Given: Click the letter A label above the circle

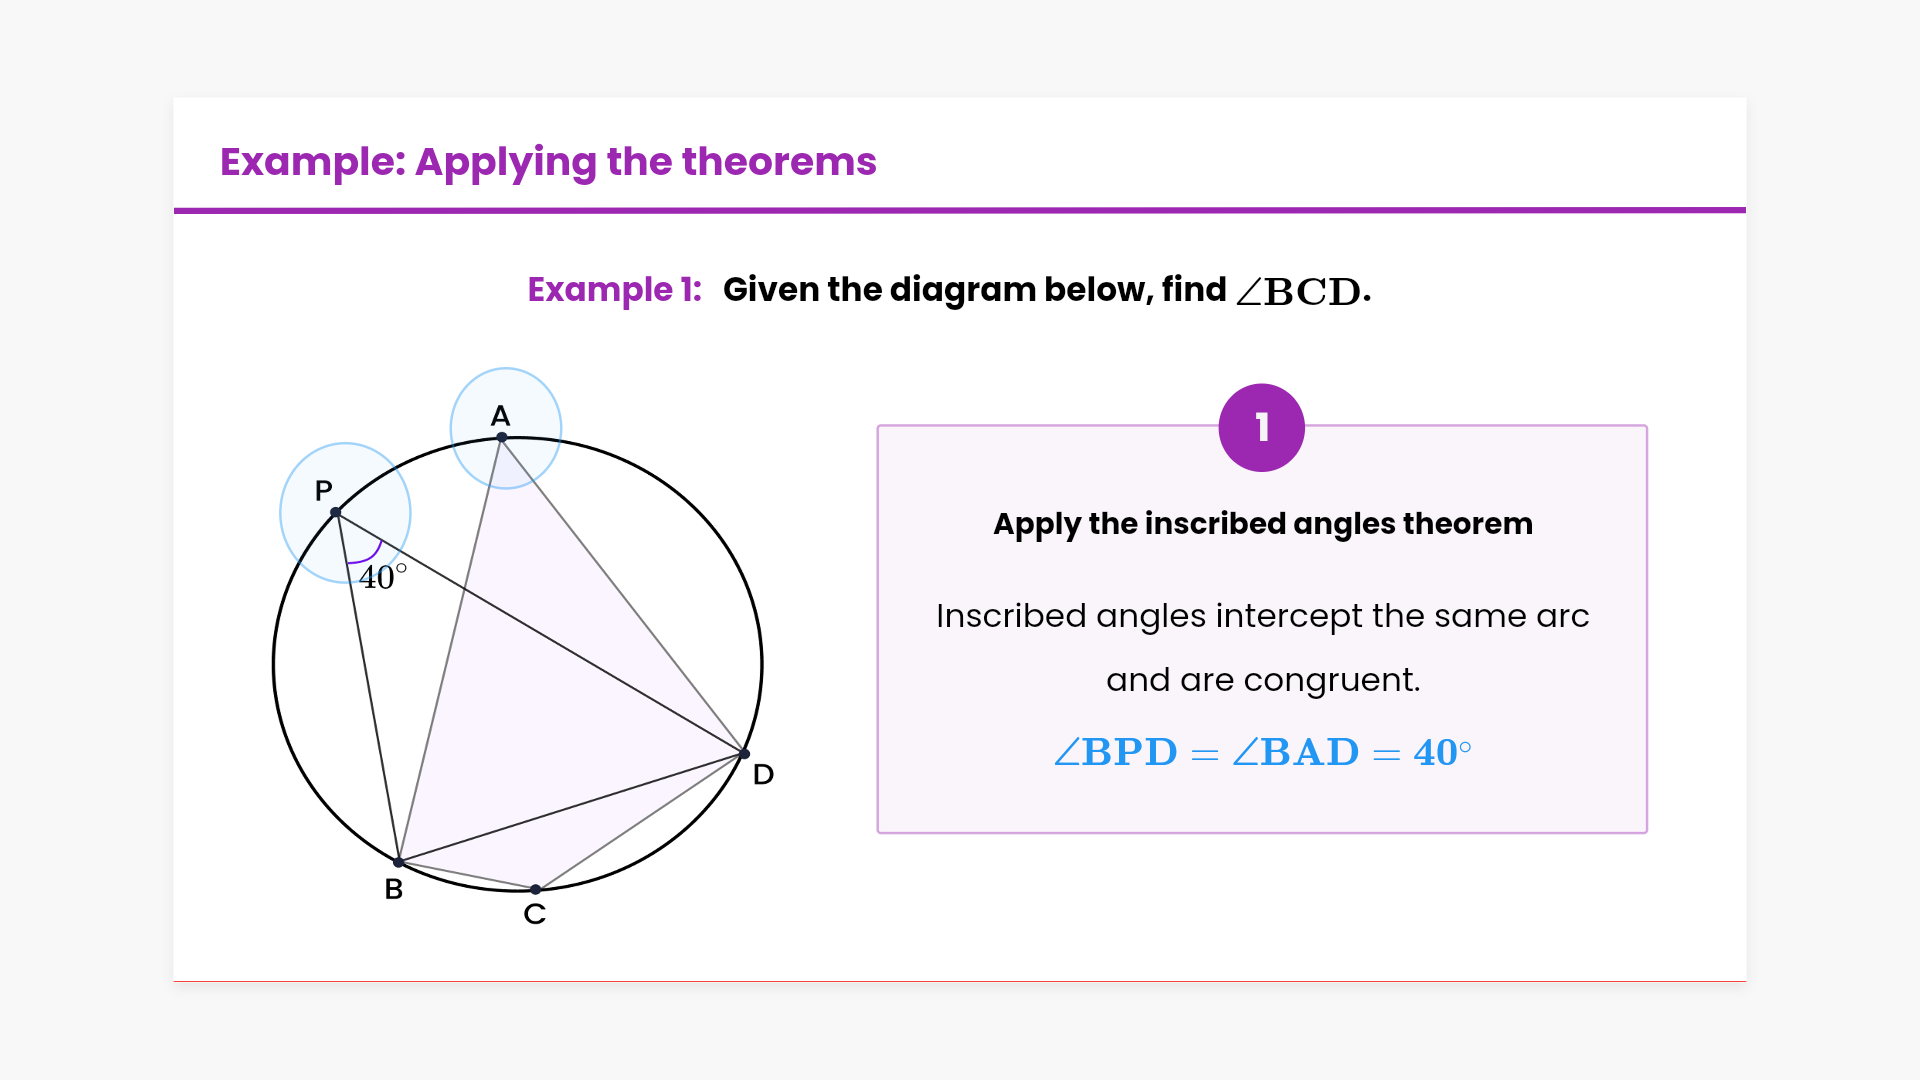Looking at the screenshot, I should tap(501, 416).
